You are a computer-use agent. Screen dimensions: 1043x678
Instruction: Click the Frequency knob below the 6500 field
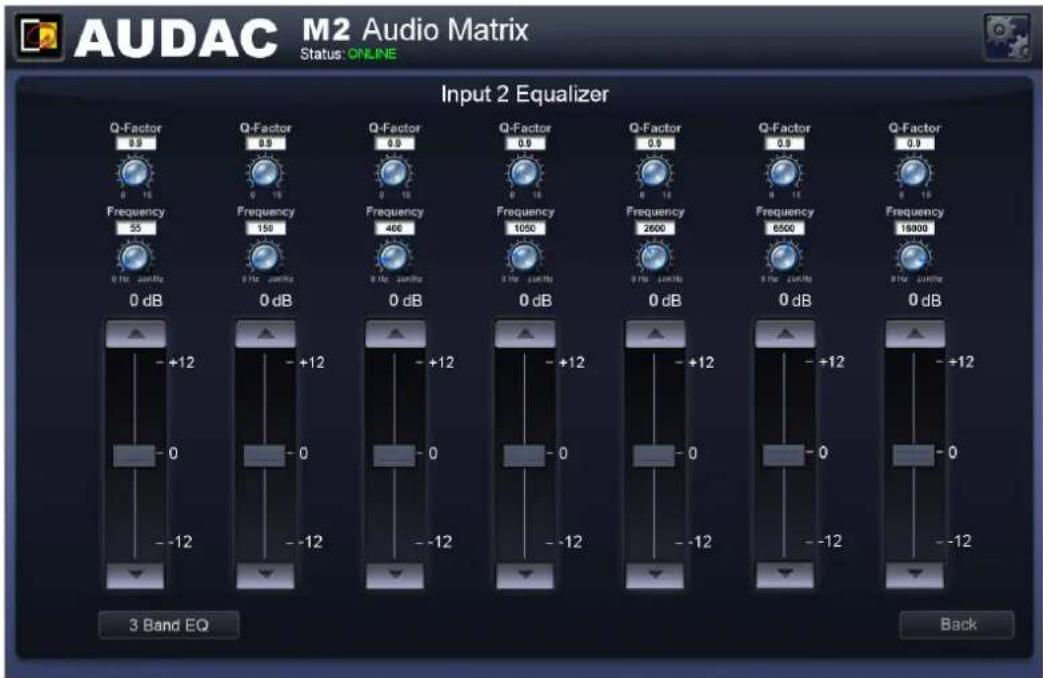[784, 257]
